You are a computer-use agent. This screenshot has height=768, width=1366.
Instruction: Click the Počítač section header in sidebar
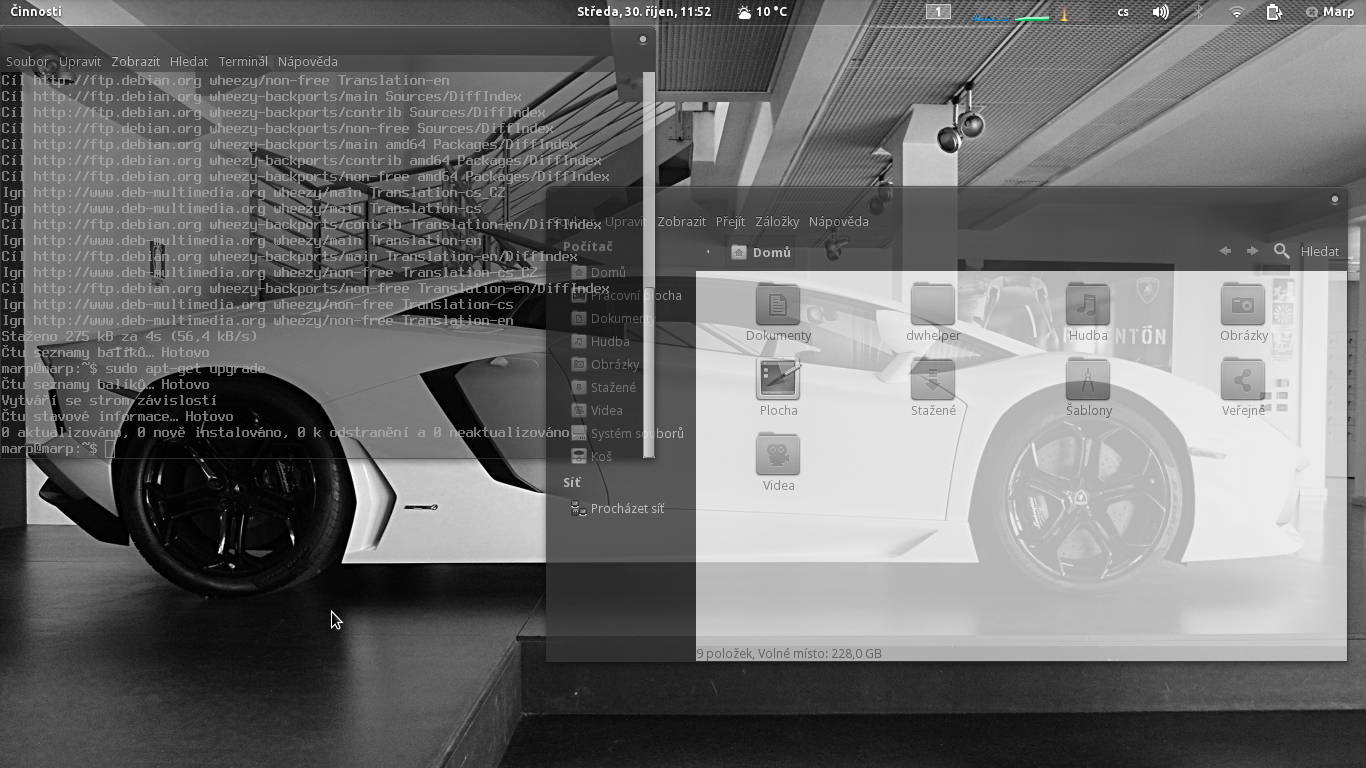(588, 246)
